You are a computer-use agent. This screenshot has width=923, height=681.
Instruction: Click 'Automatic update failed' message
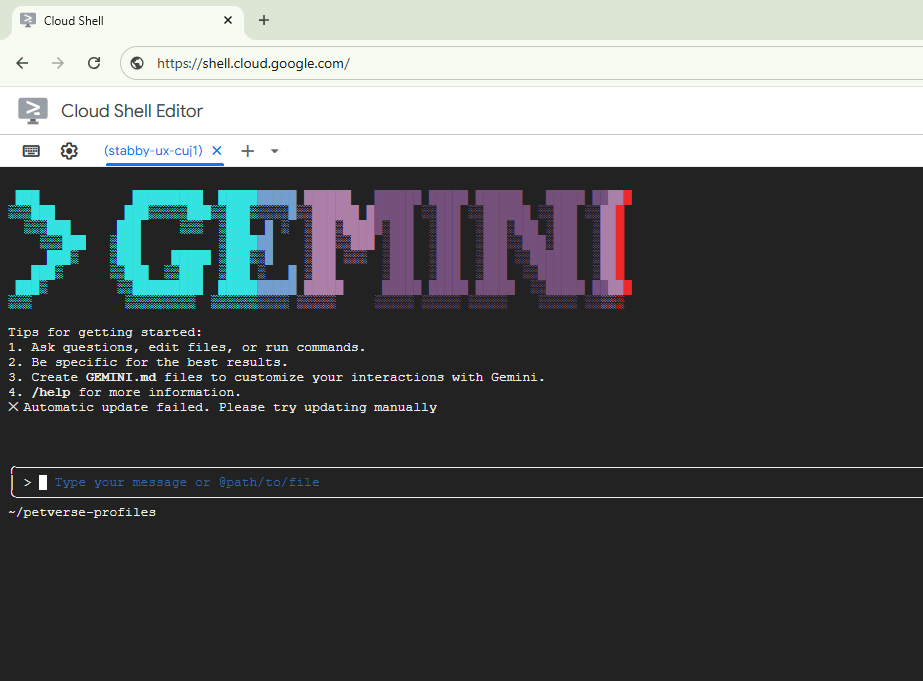tap(223, 407)
